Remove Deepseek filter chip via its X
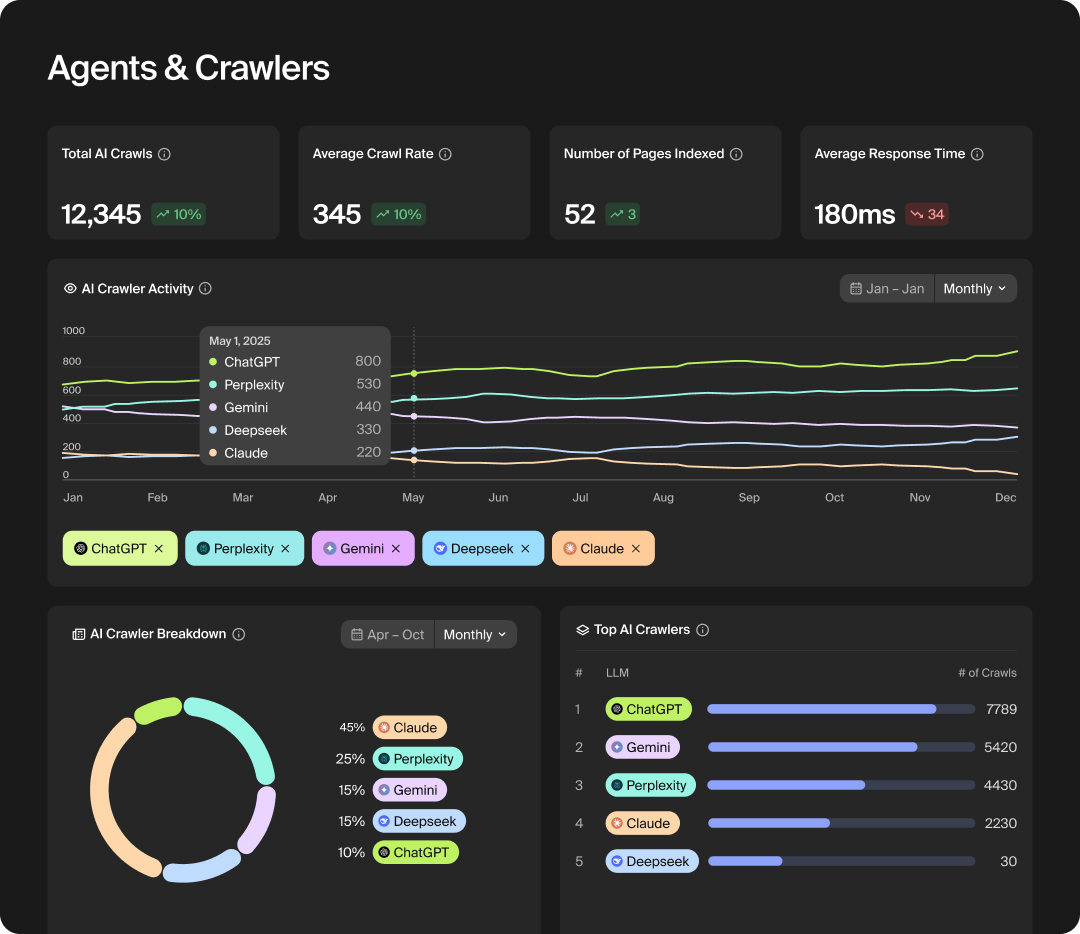 tap(525, 549)
